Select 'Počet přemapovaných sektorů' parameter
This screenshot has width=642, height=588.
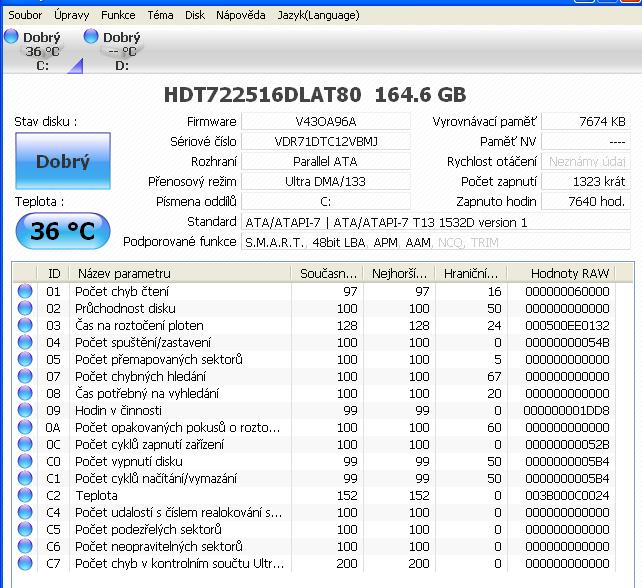159,360
